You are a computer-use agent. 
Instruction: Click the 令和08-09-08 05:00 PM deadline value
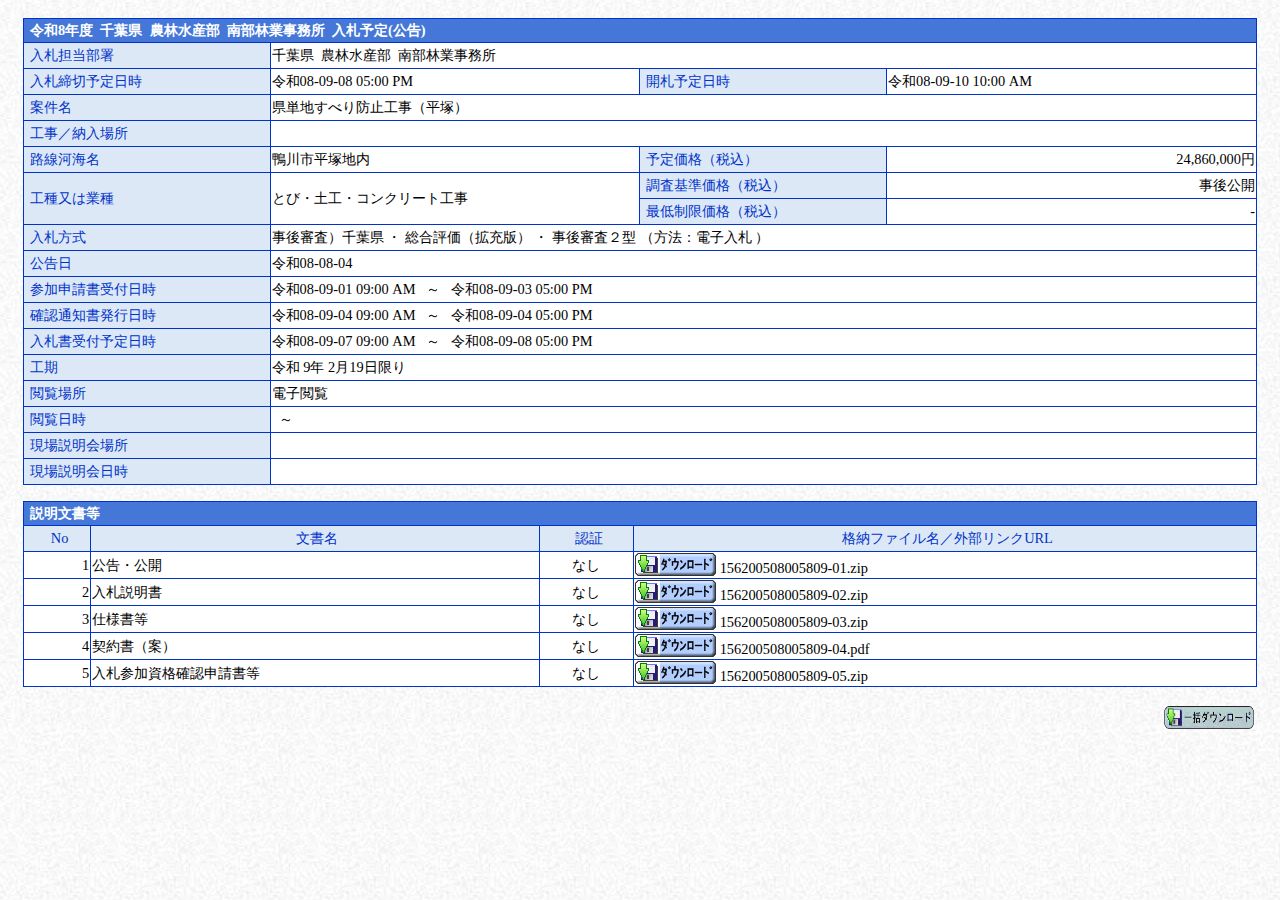(342, 81)
